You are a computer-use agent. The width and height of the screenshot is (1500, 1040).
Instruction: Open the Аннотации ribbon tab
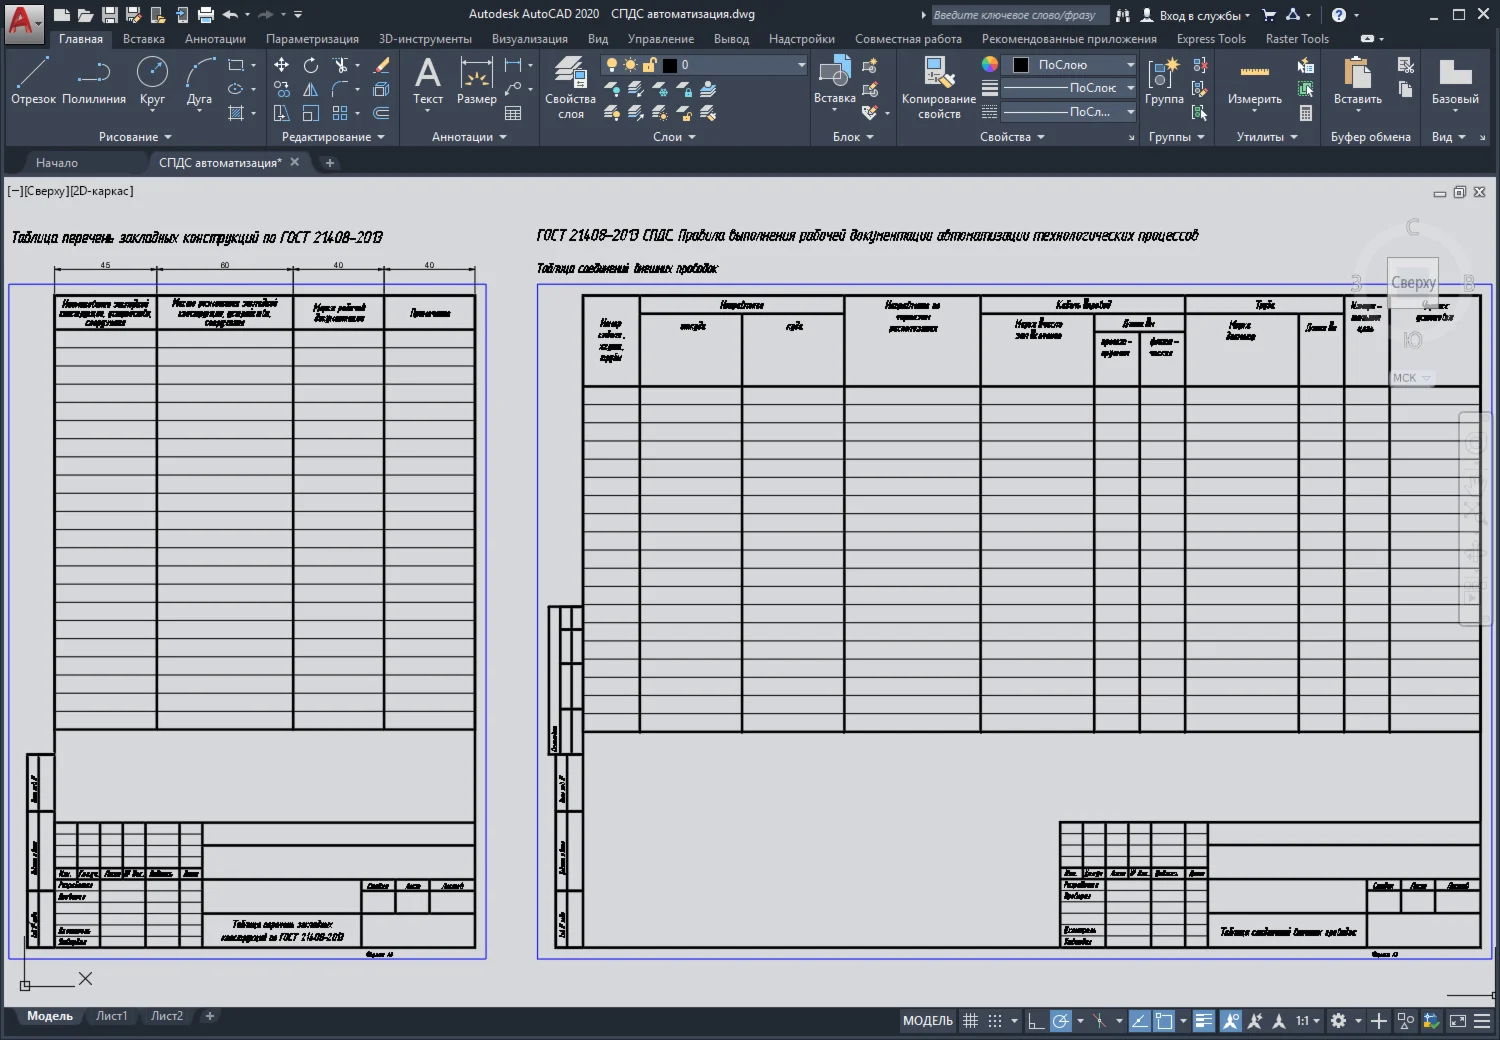[215, 39]
